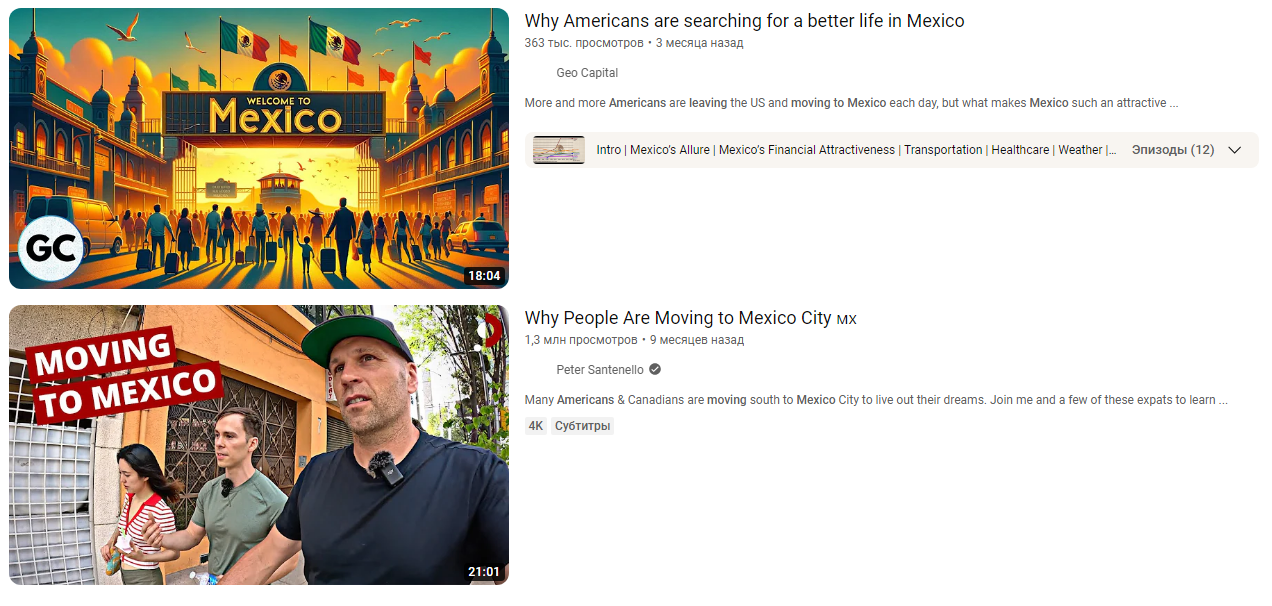This screenshot has width=1272, height=606.
Task: Click the red logo on second thumbnail corner
Action: (x=492, y=329)
